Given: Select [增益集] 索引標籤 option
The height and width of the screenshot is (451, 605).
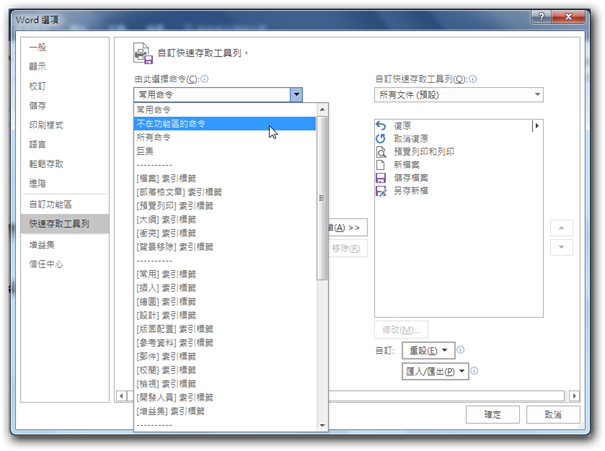Looking at the screenshot, I should [x=225, y=411].
